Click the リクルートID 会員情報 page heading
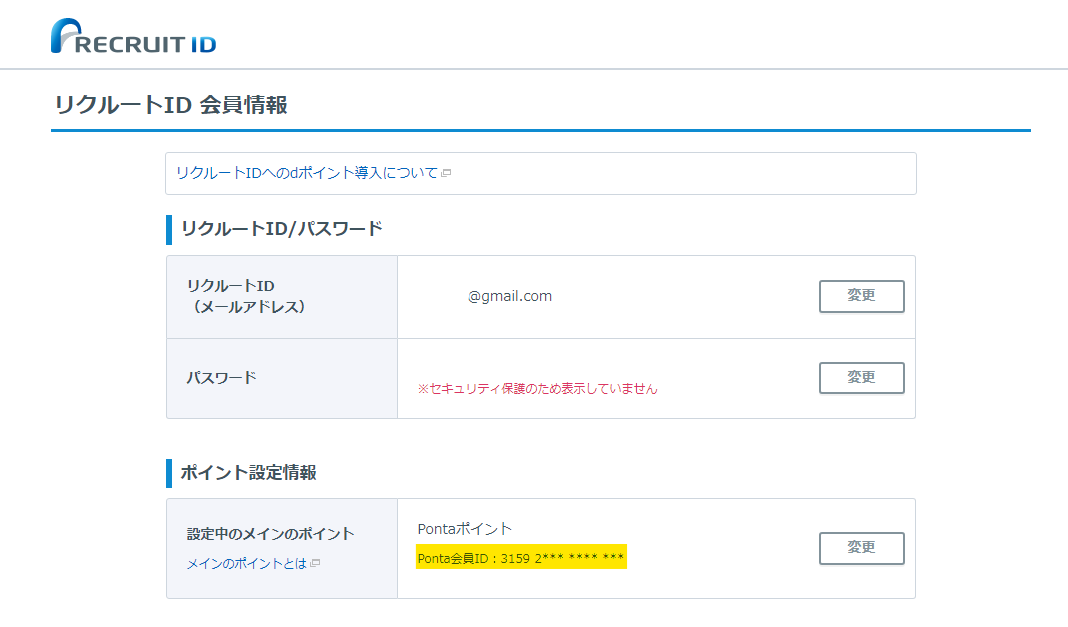This screenshot has width=1068, height=627. pyautogui.click(x=171, y=105)
